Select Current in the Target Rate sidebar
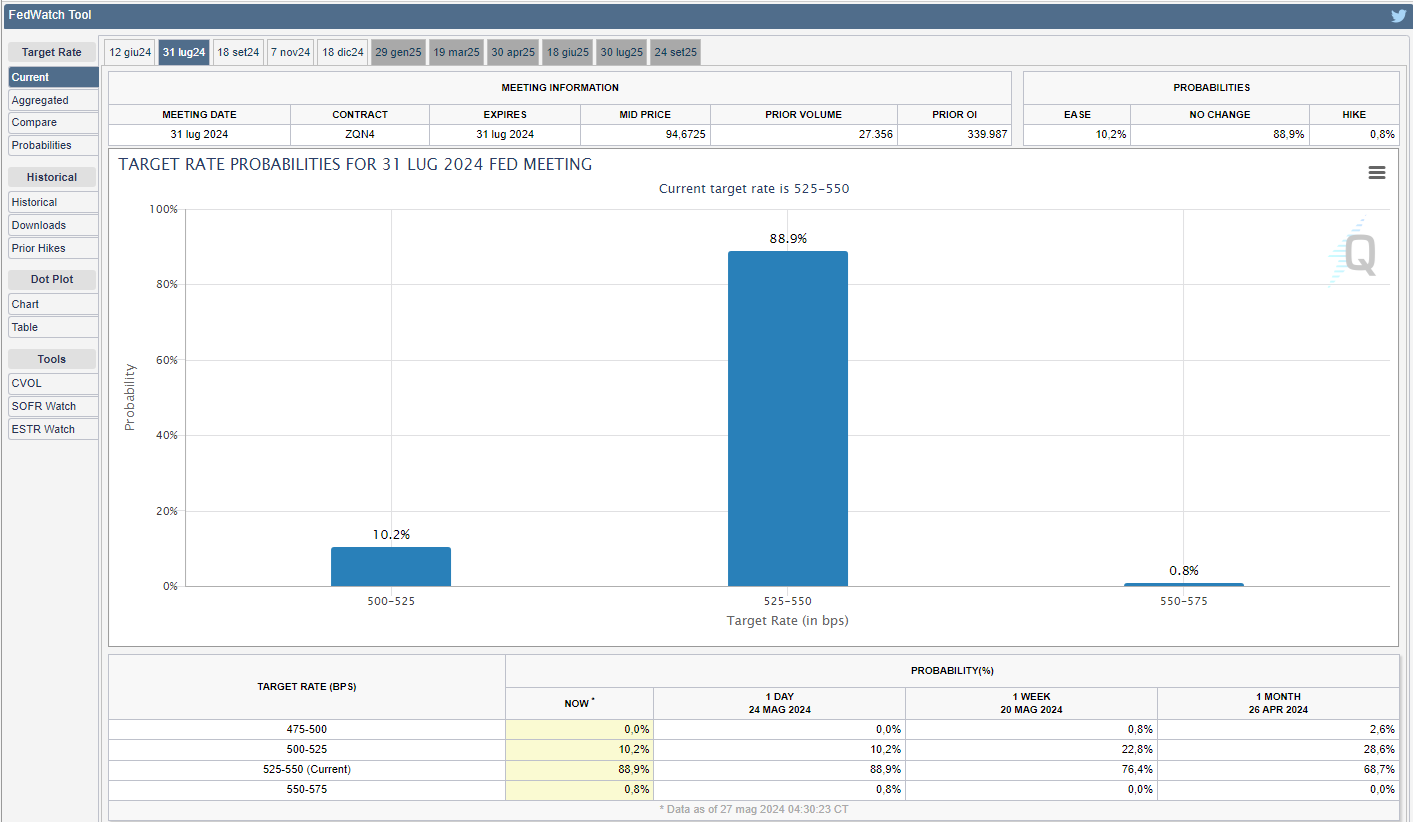1413x822 pixels. pyautogui.click(x=53, y=77)
